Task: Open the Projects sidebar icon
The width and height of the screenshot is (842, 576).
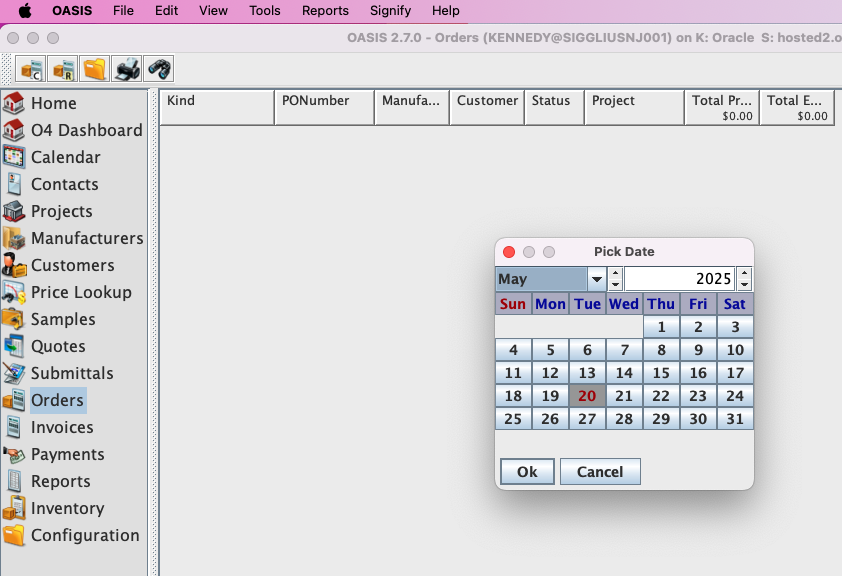Action: [13, 211]
